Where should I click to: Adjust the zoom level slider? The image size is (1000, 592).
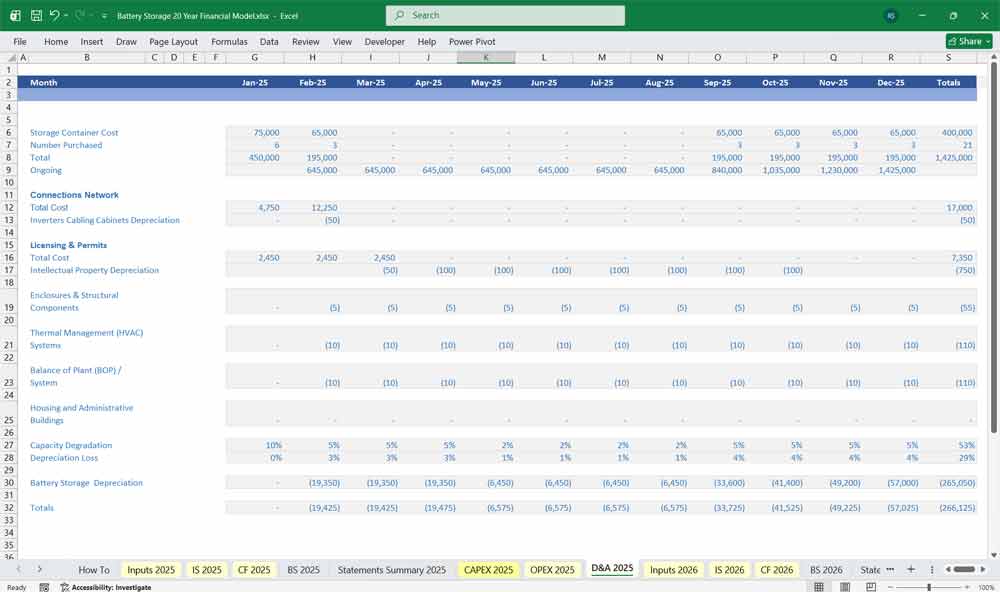[929, 586]
